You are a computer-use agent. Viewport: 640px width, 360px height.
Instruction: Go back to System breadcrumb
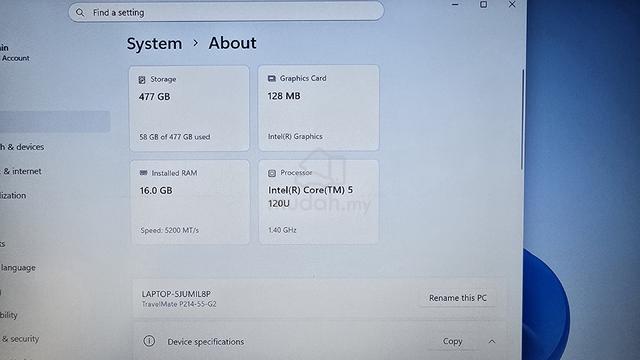coord(154,43)
